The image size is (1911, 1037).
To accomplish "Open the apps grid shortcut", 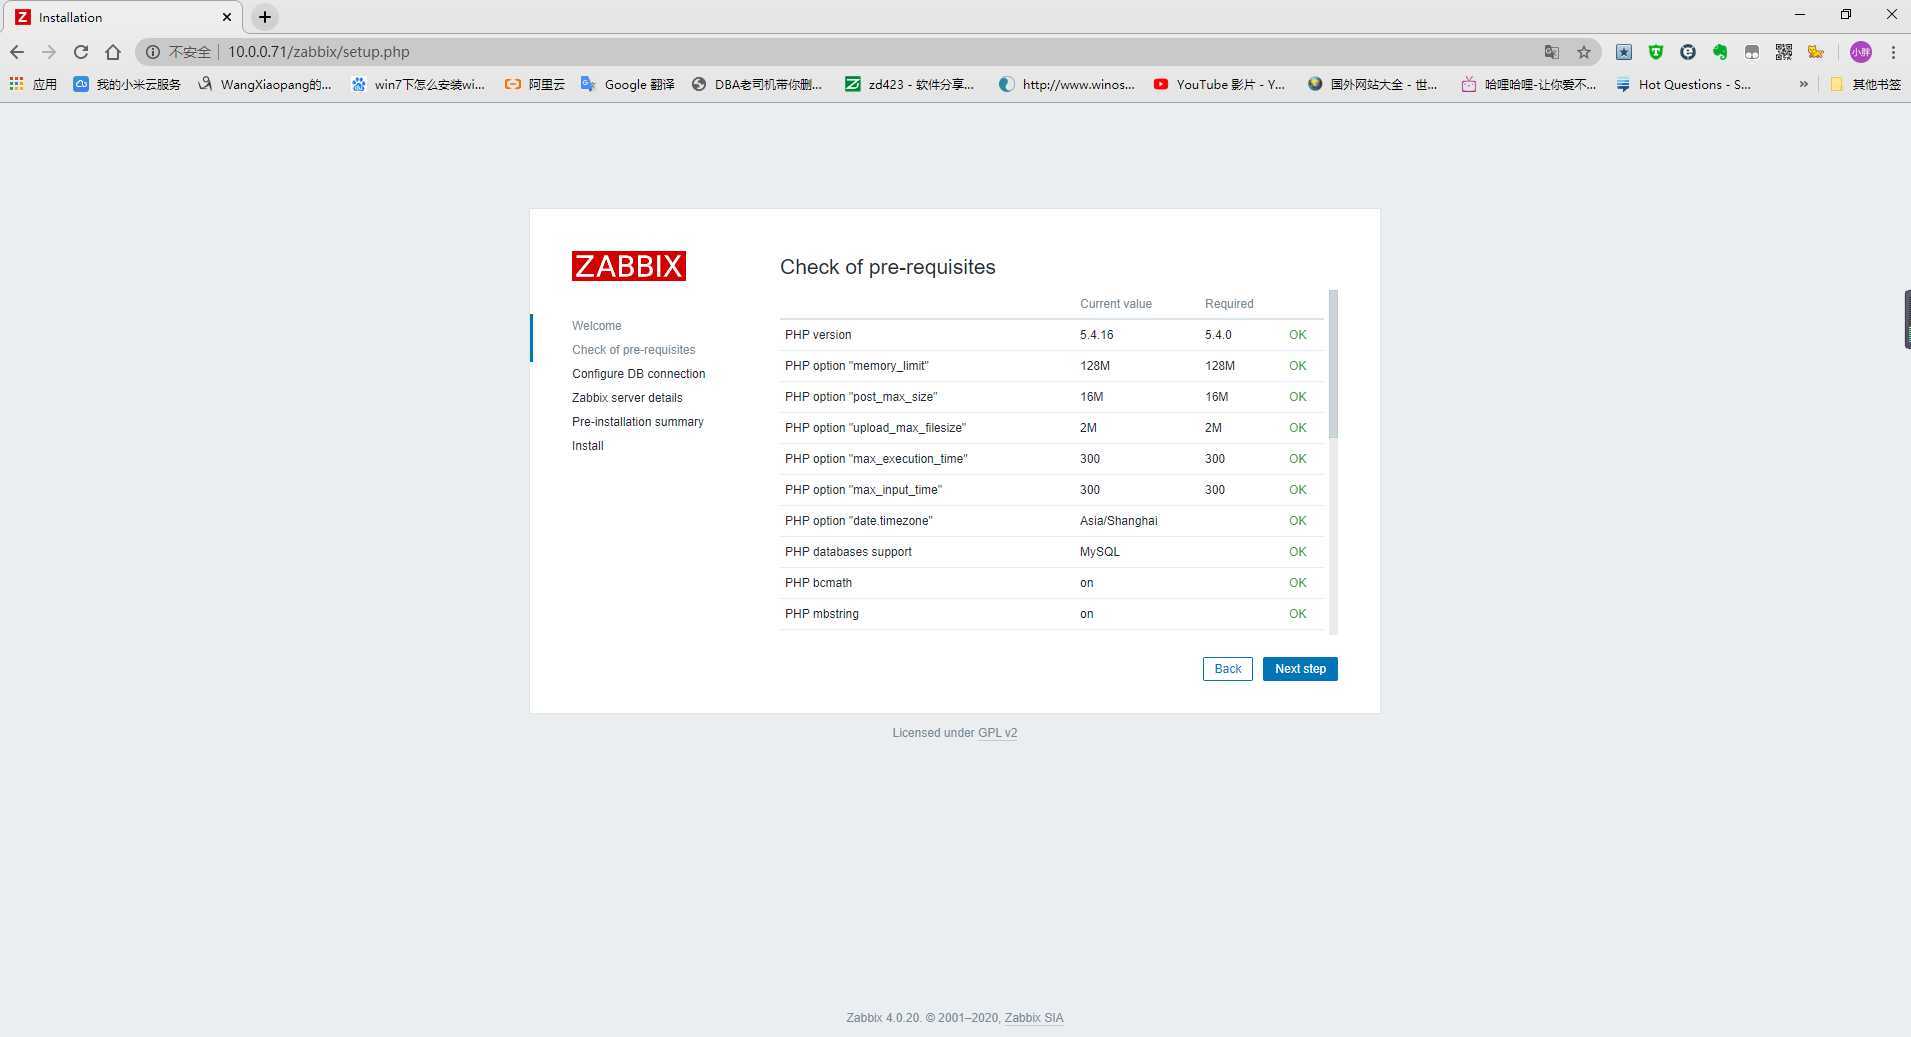I will pyautogui.click(x=33, y=84).
